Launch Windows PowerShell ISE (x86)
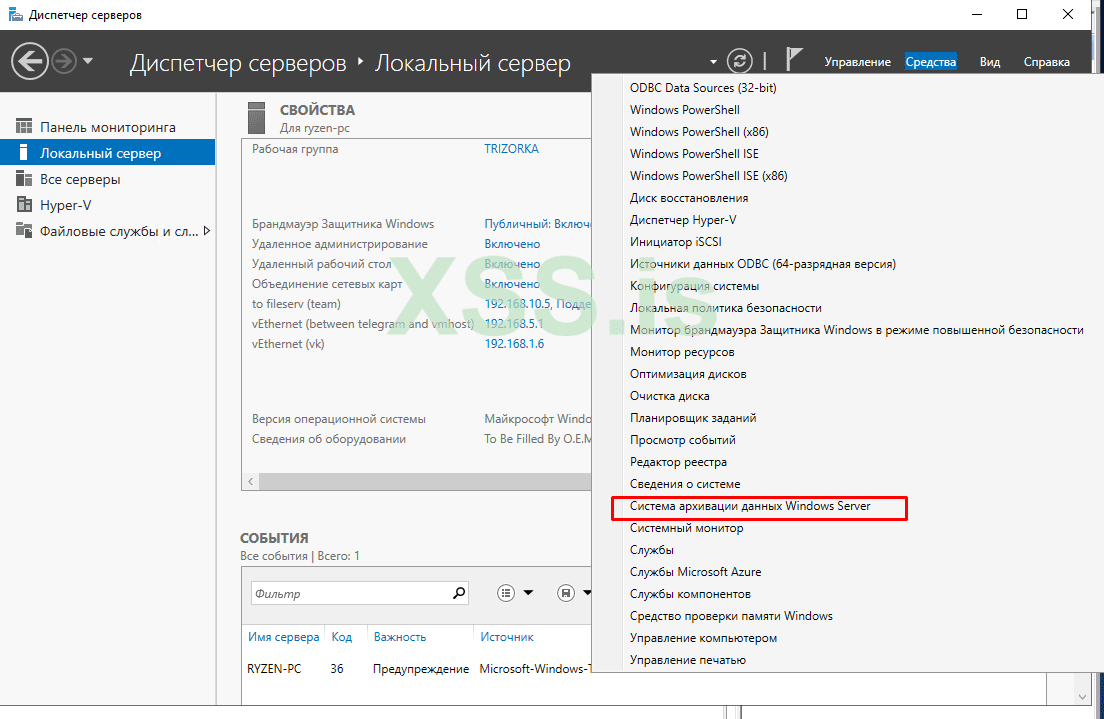The height and width of the screenshot is (719, 1104). click(x=708, y=176)
